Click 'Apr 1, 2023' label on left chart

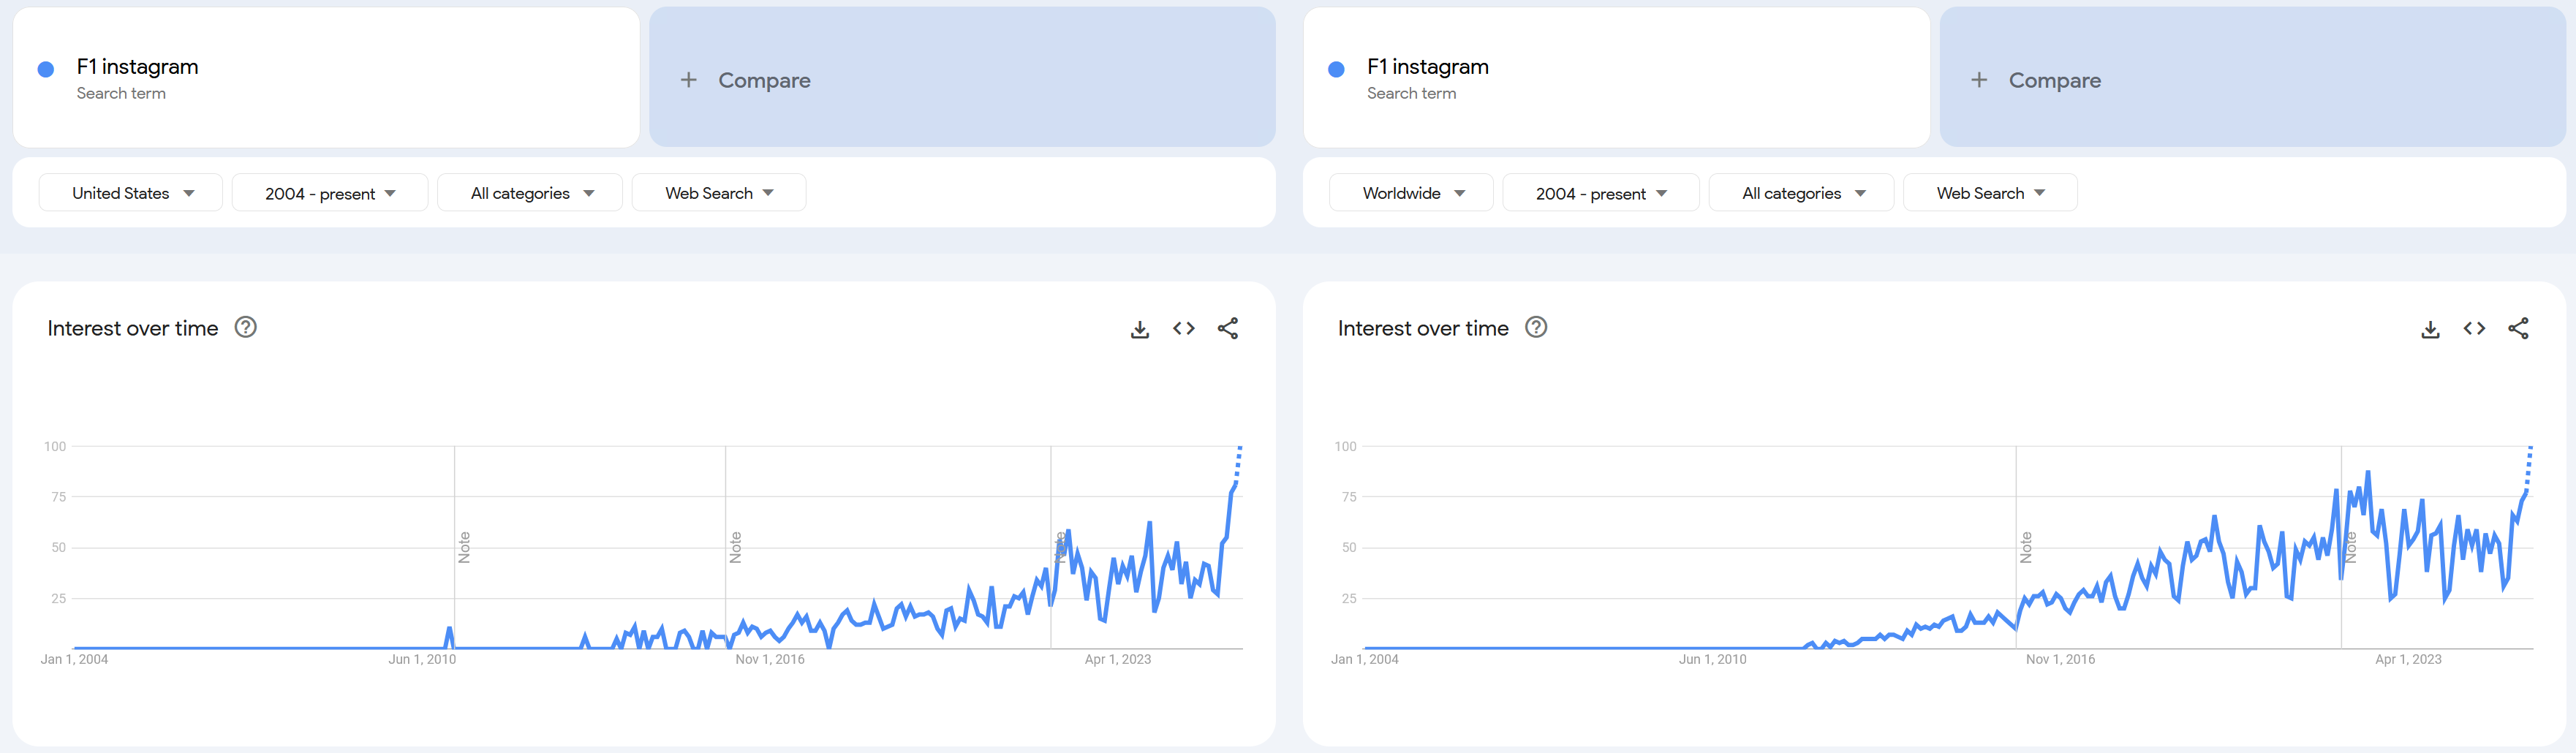tap(1118, 659)
